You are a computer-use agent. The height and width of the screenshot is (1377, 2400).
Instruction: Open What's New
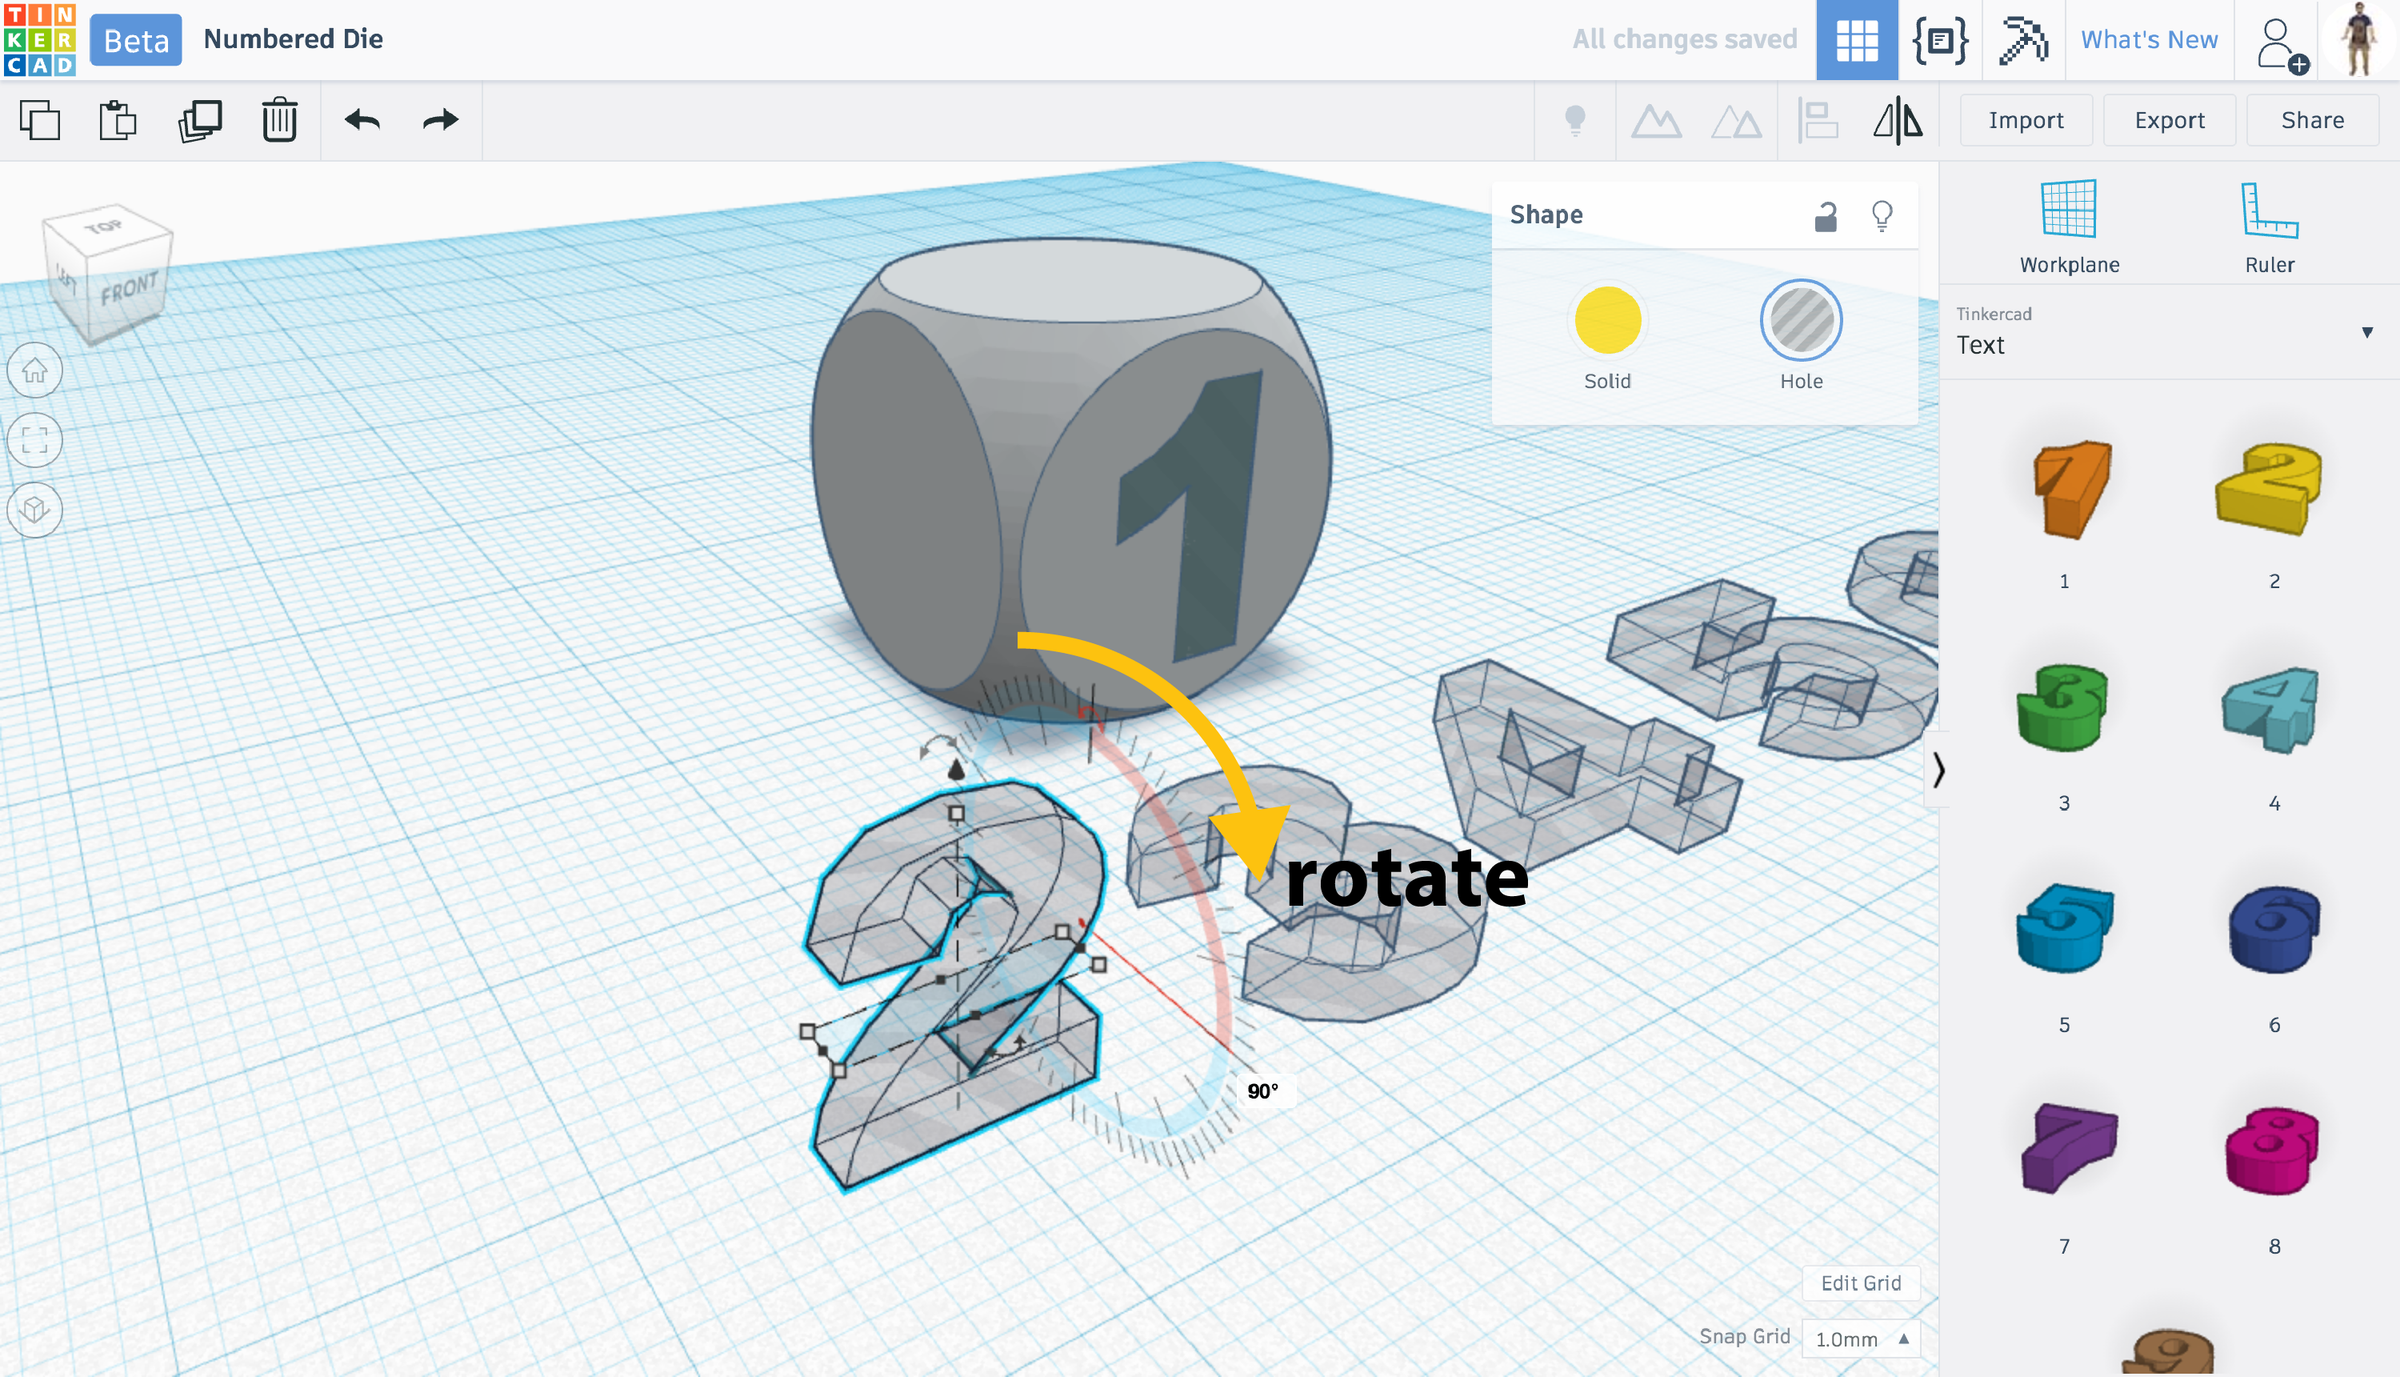coord(2149,40)
